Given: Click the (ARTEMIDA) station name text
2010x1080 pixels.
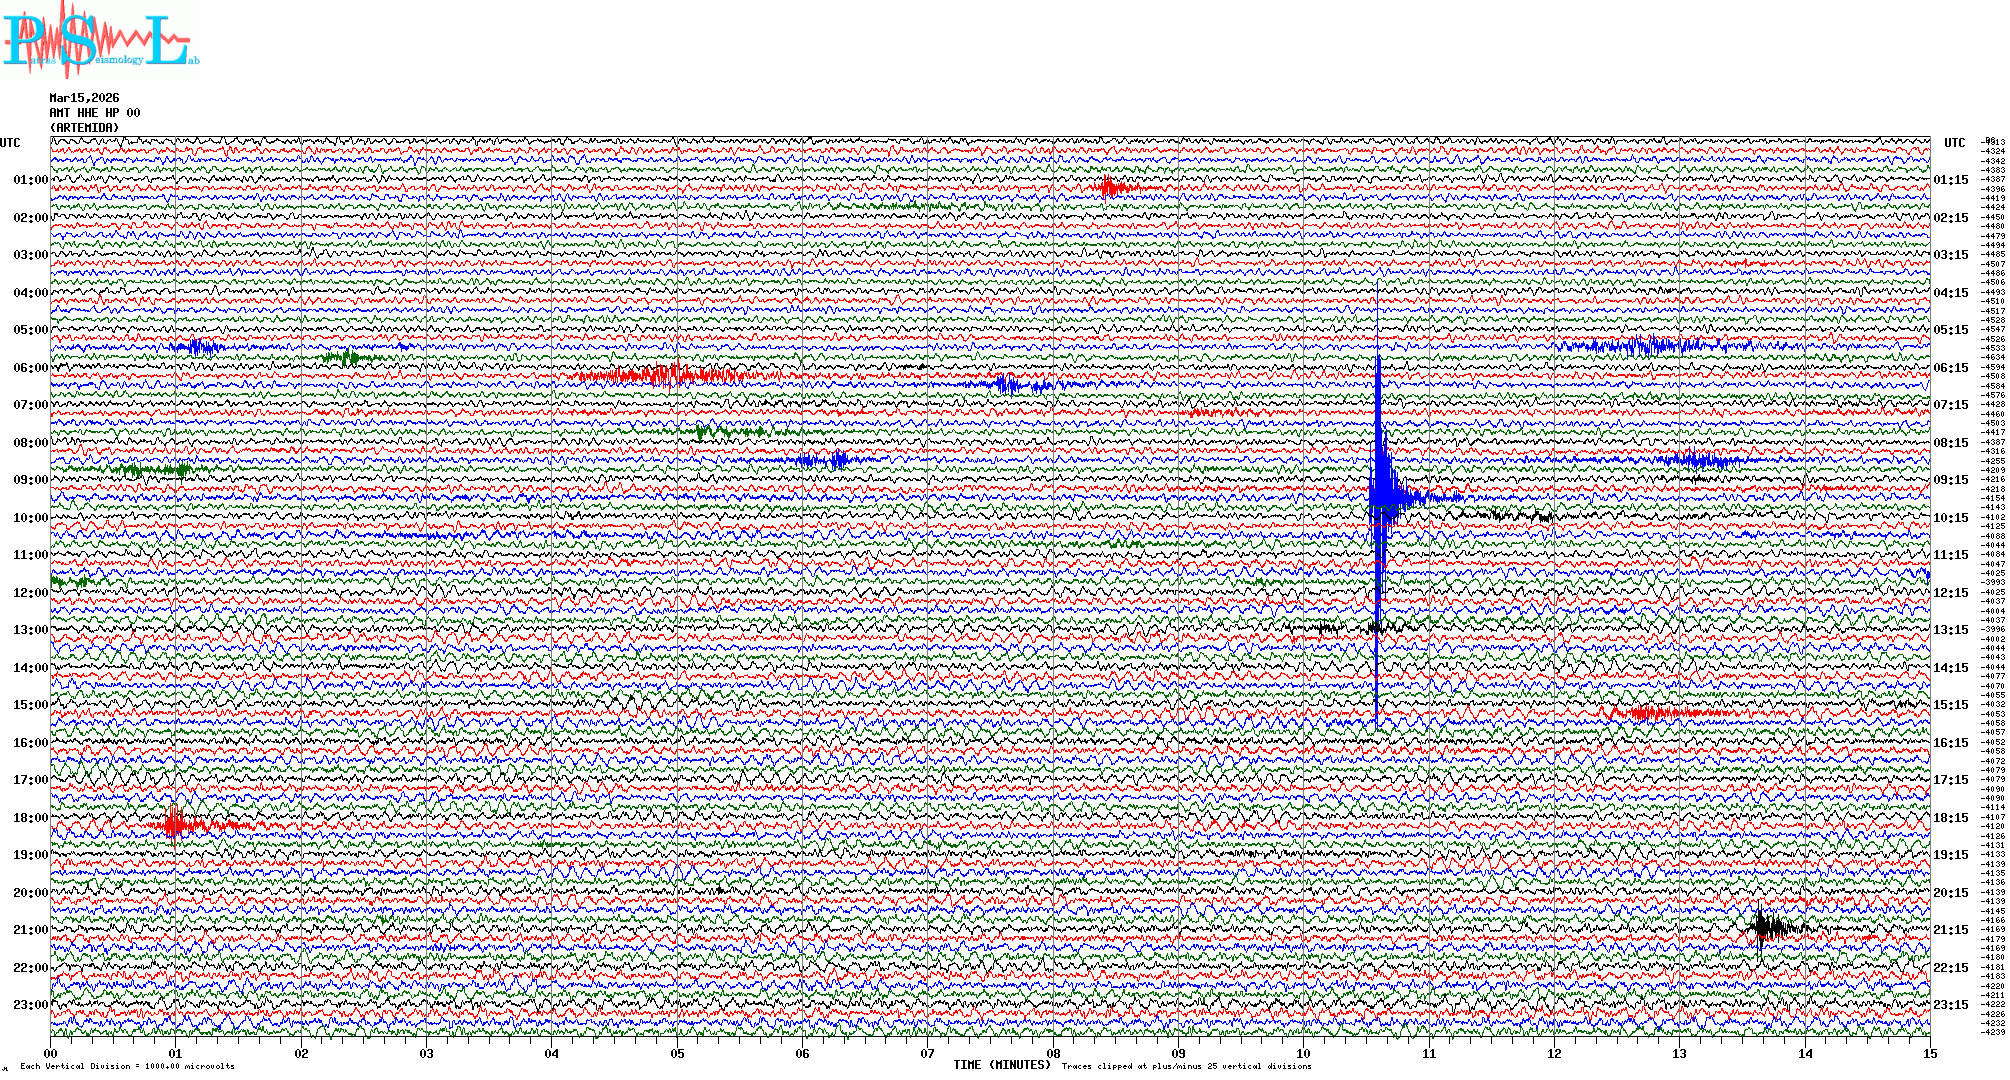Looking at the screenshot, I should point(84,128).
